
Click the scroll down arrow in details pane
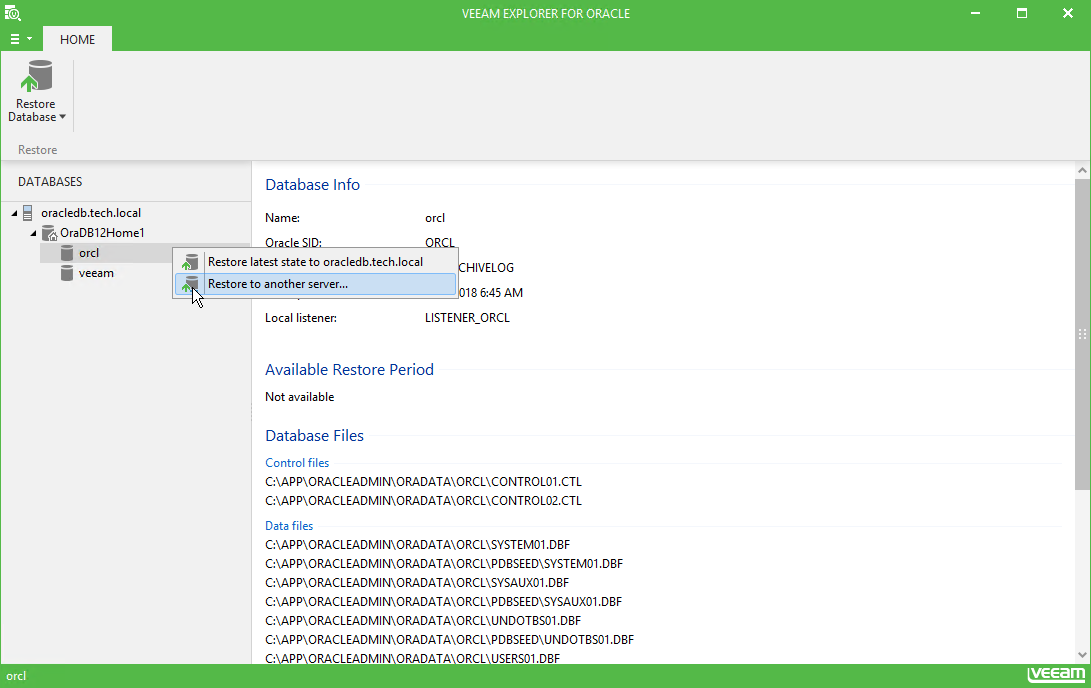coord(1082,655)
